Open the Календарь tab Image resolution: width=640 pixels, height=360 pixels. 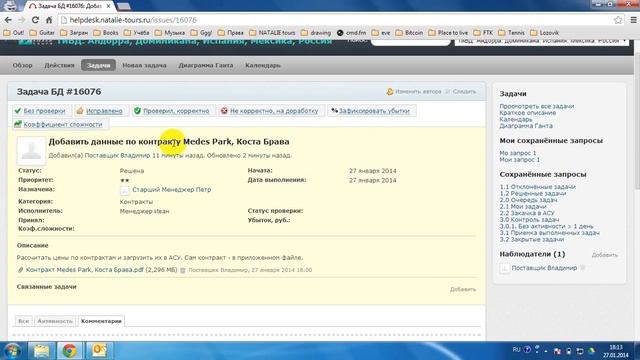262,65
